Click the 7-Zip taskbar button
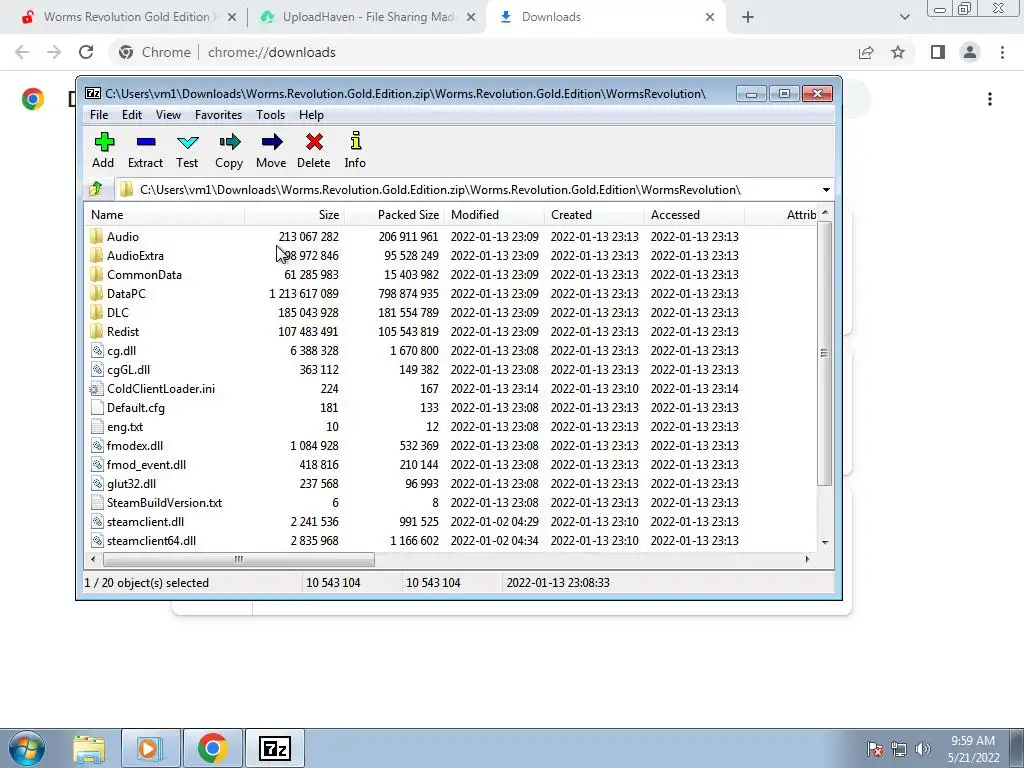This screenshot has height=768, width=1024. (x=274, y=748)
